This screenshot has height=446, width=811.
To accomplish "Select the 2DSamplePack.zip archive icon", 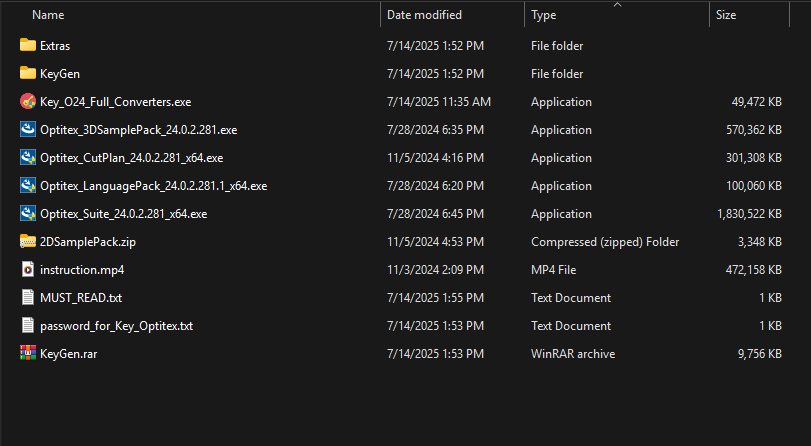I will coord(27,241).
